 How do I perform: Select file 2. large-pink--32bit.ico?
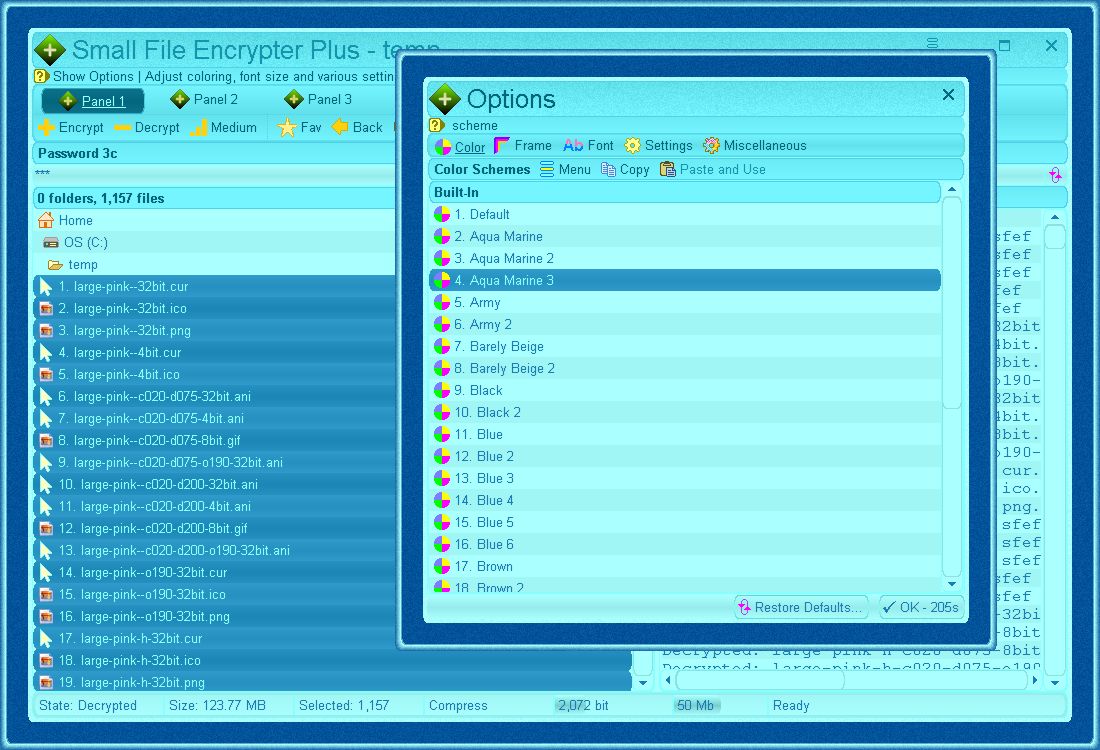(215, 309)
